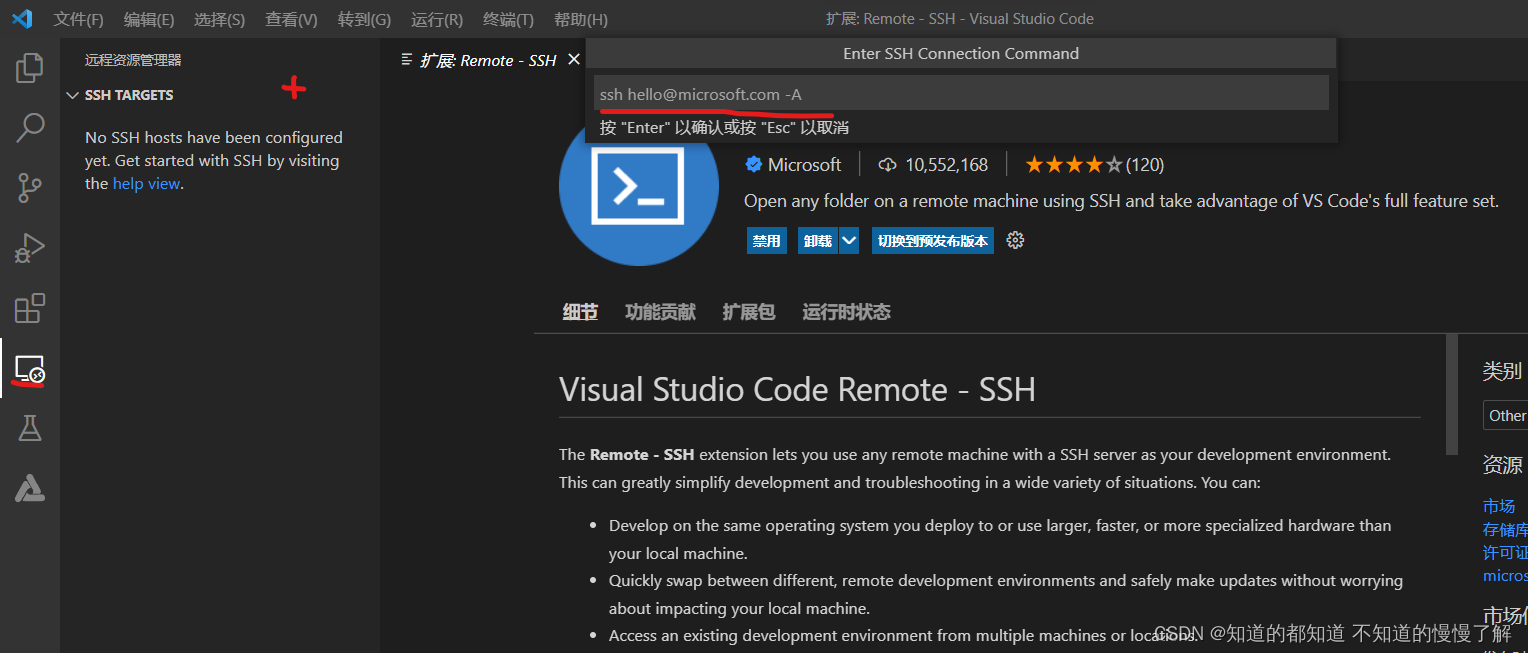The width and height of the screenshot is (1528, 653).
Task: Select the Remote Explorer icon
Action: click(29, 369)
